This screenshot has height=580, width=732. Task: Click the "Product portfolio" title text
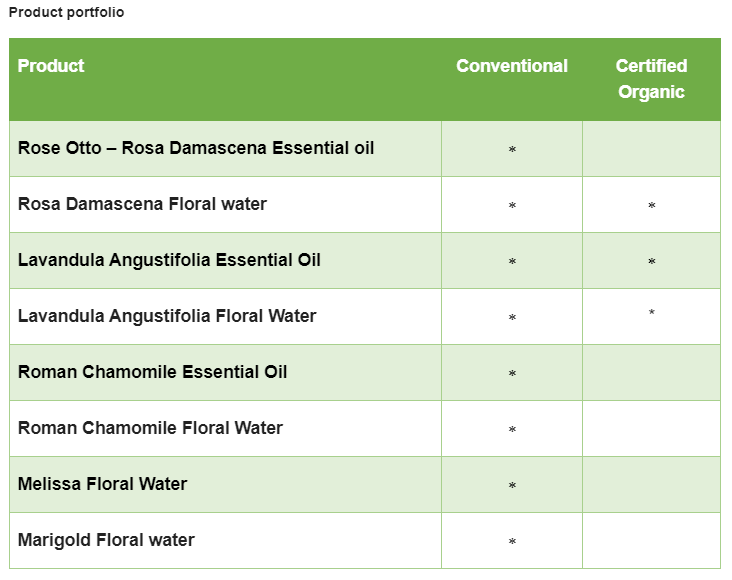tap(66, 12)
